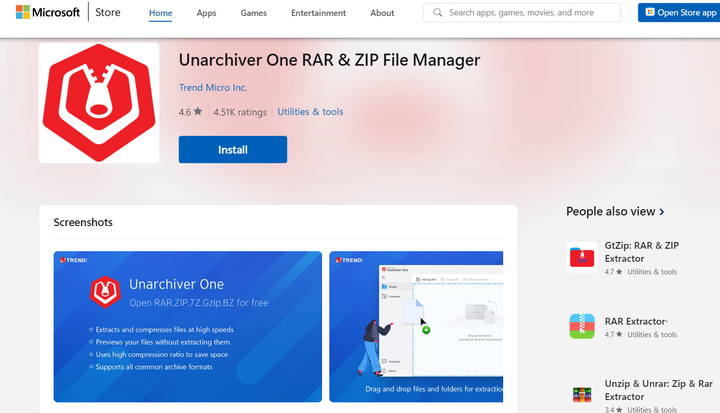Click the 4.6 star rating
The image size is (720, 413).
(190, 112)
